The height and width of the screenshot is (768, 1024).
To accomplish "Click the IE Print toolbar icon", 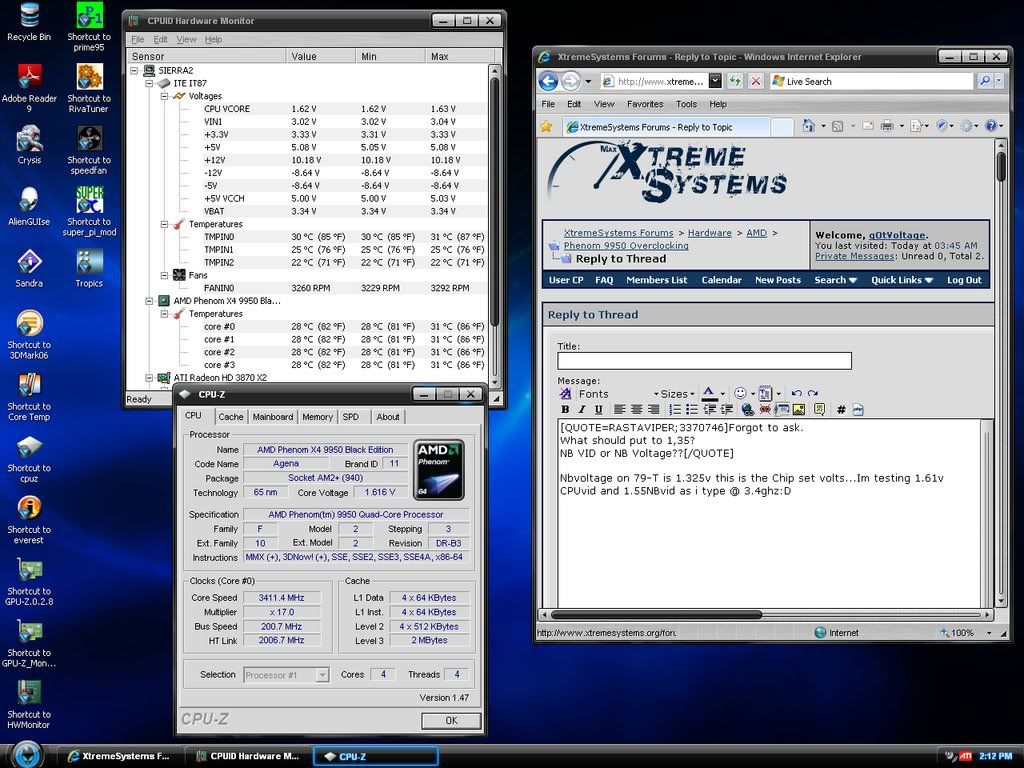I will point(887,125).
